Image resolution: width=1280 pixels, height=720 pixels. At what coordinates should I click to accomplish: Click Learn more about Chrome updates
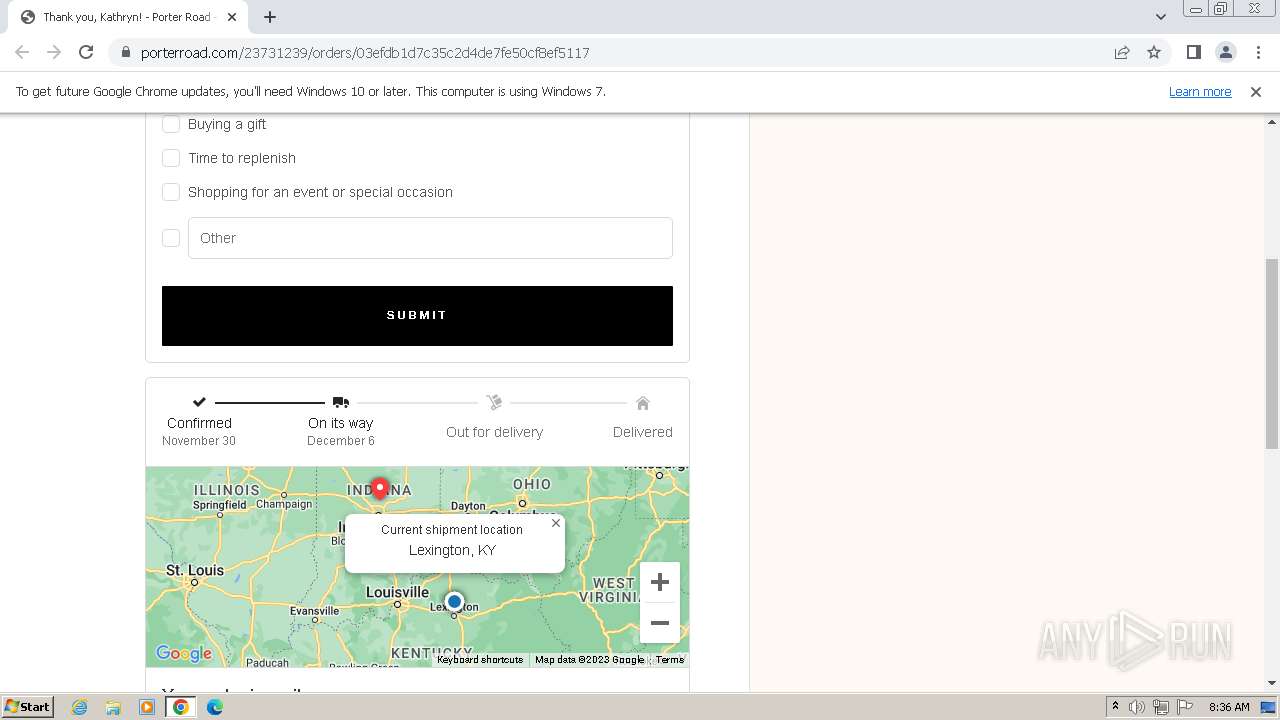point(1200,91)
